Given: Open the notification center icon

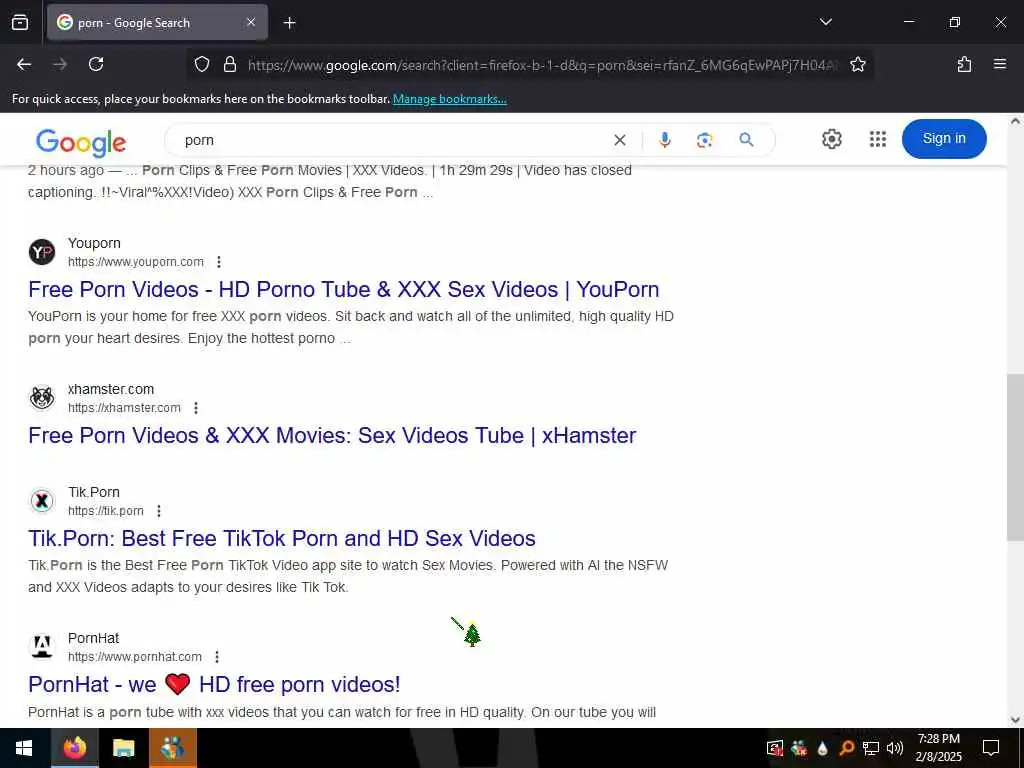Looking at the screenshot, I should tap(991, 748).
